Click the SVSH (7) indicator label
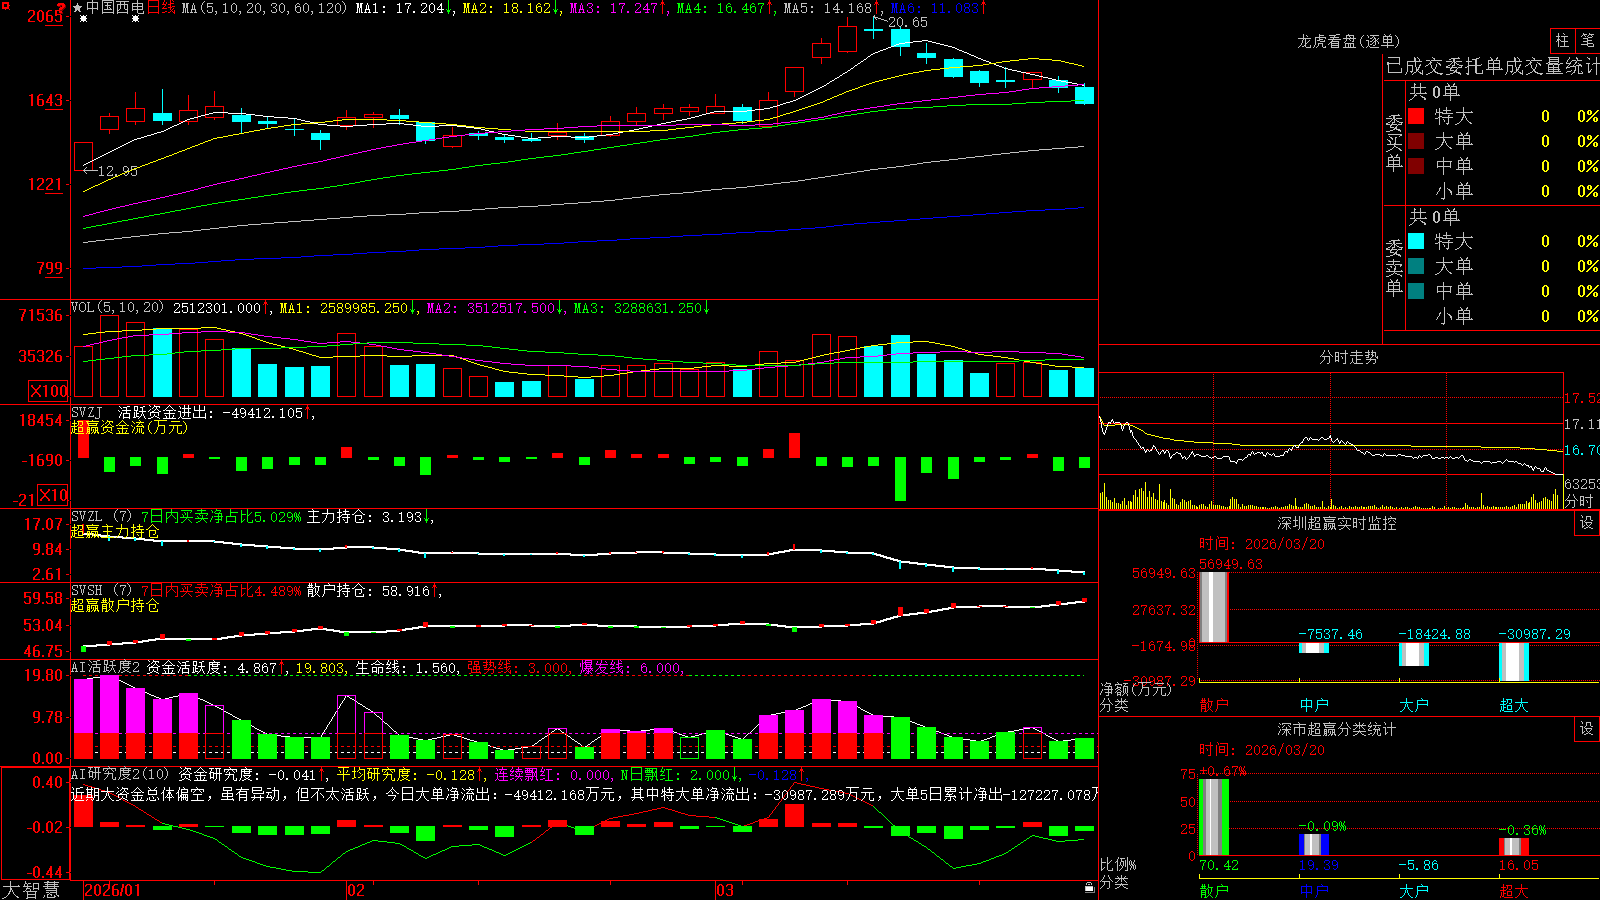The height and width of the screenshot is (900, 1600). [x=101, y=591]
